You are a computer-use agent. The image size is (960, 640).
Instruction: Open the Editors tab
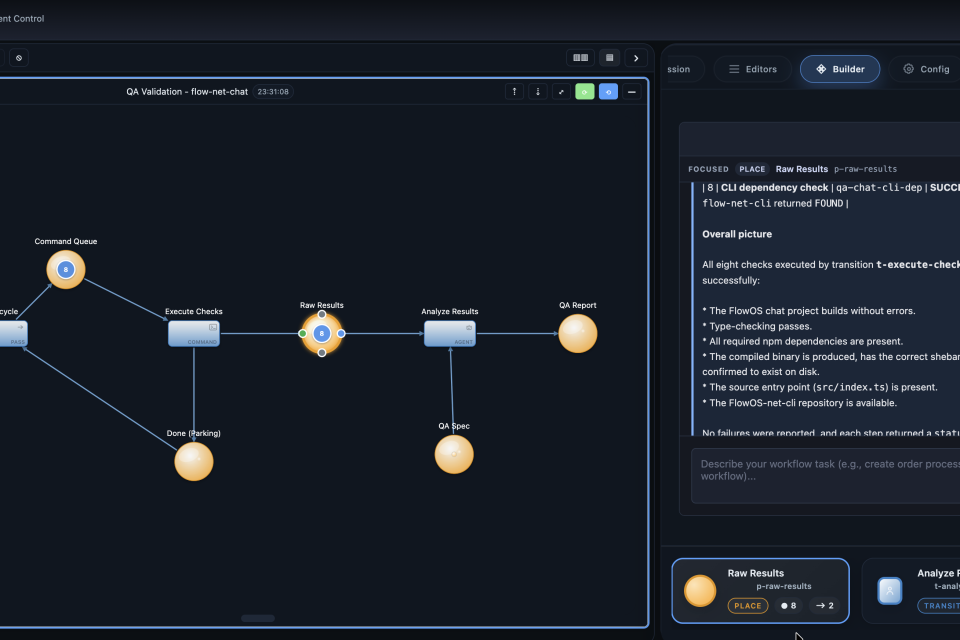pyautogui.click(x=752, y=69)
